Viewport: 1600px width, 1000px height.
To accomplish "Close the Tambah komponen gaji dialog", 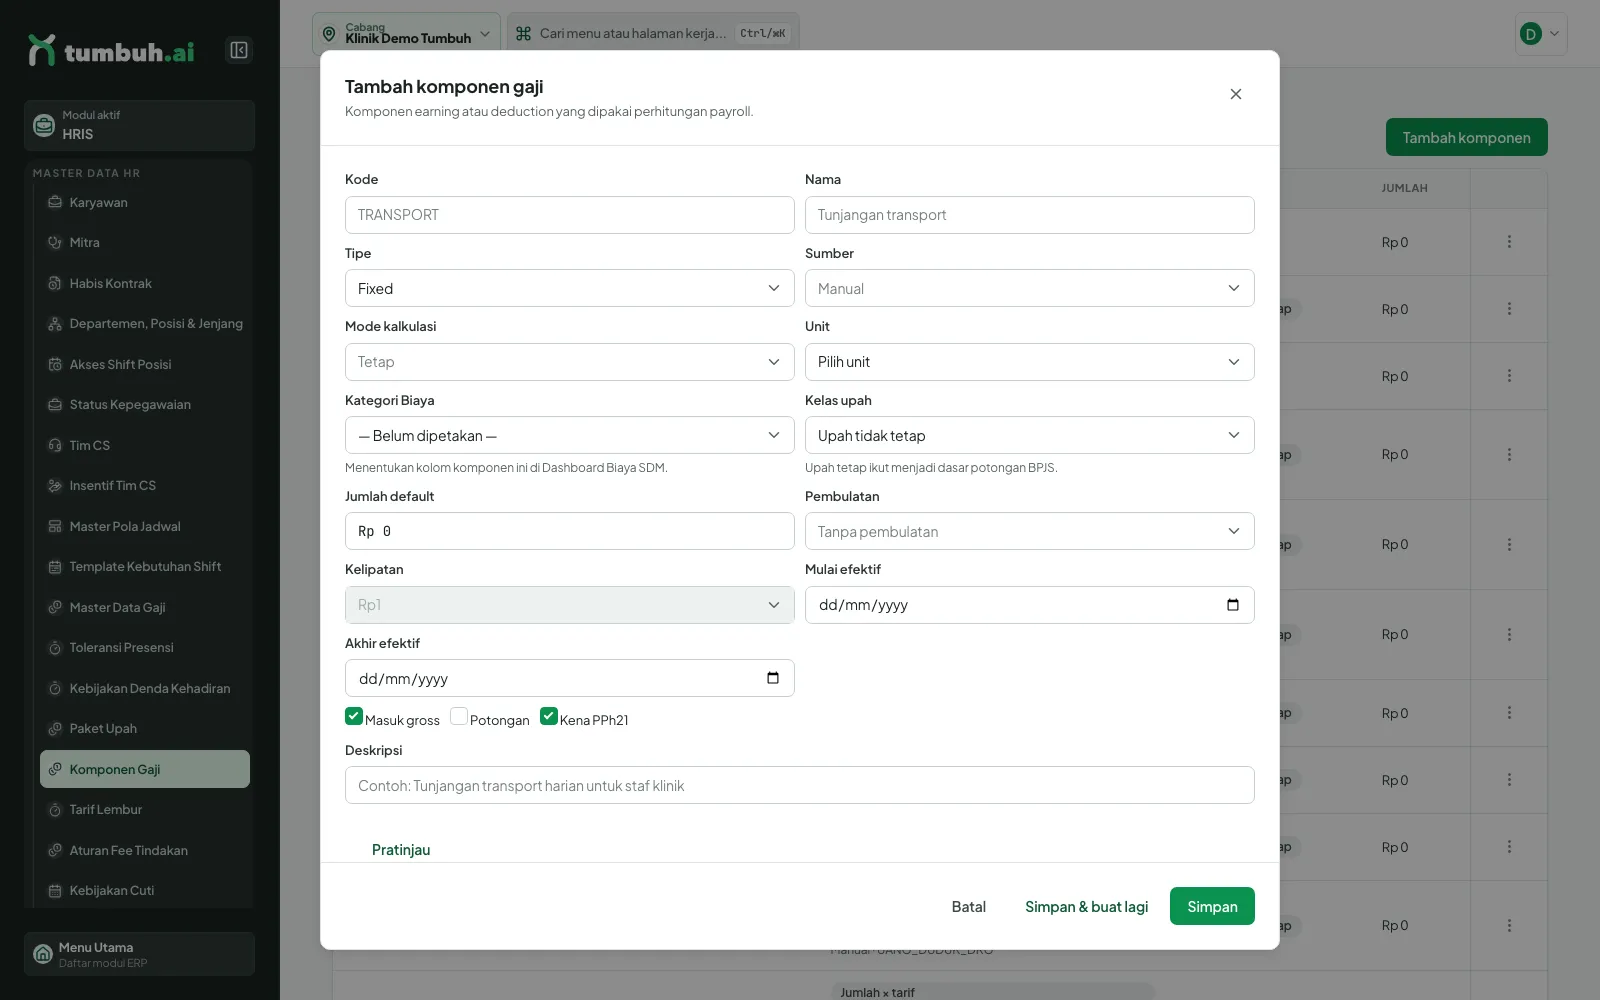I will pos(1236,94).
